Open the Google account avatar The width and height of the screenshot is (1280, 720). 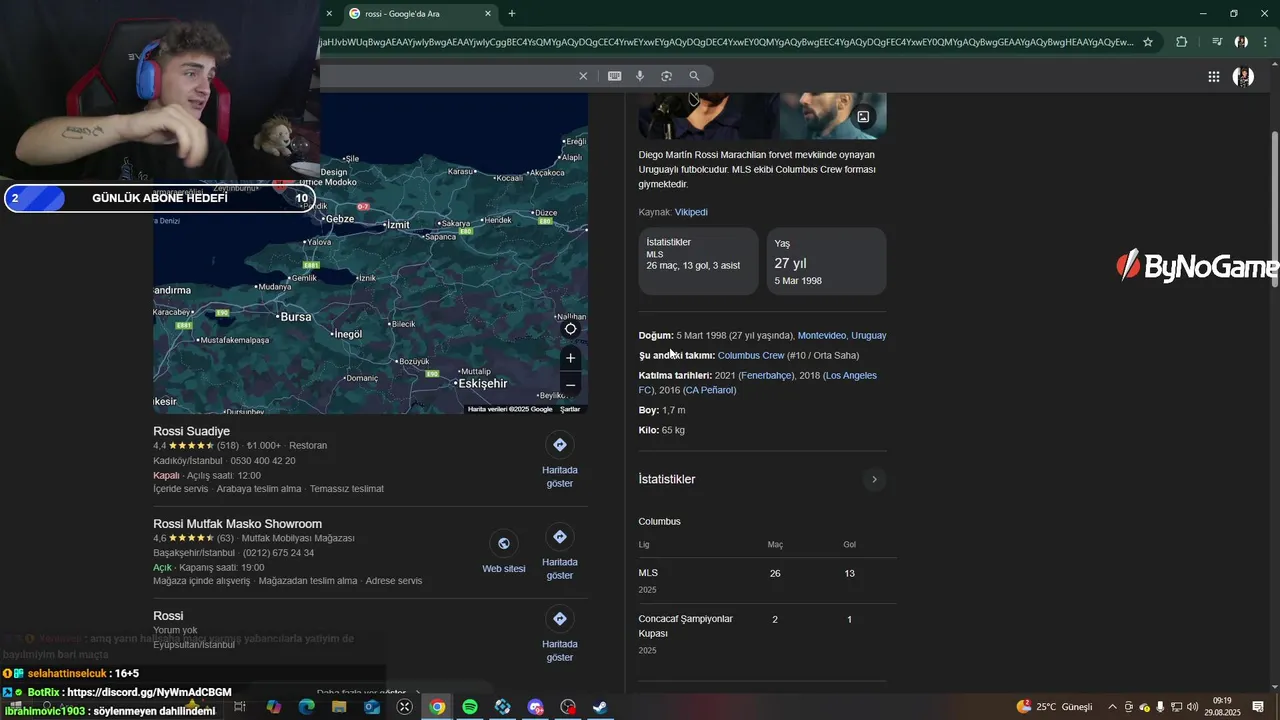pos(1243,76)
